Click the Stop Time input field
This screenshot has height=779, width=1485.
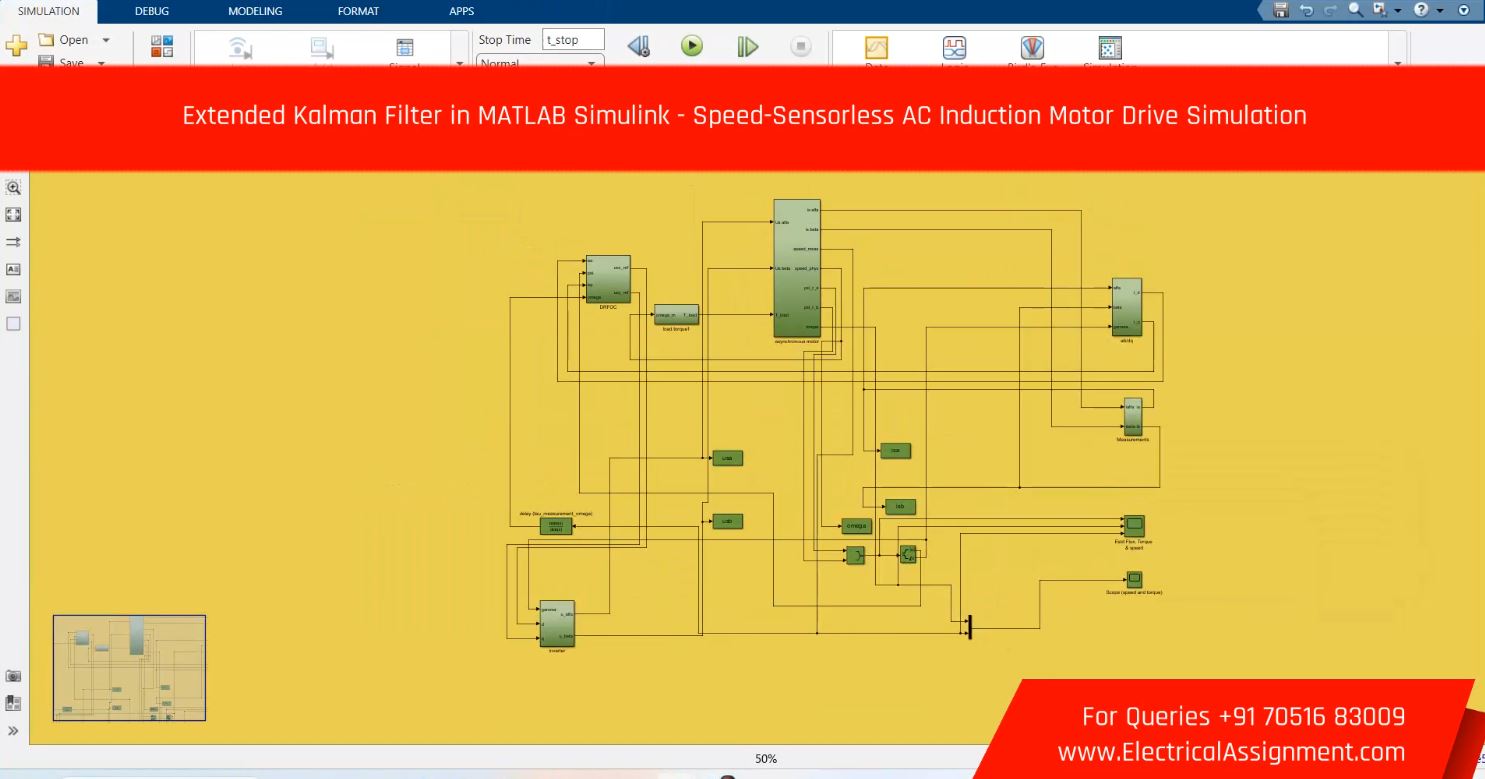click(x=573, y=40)
